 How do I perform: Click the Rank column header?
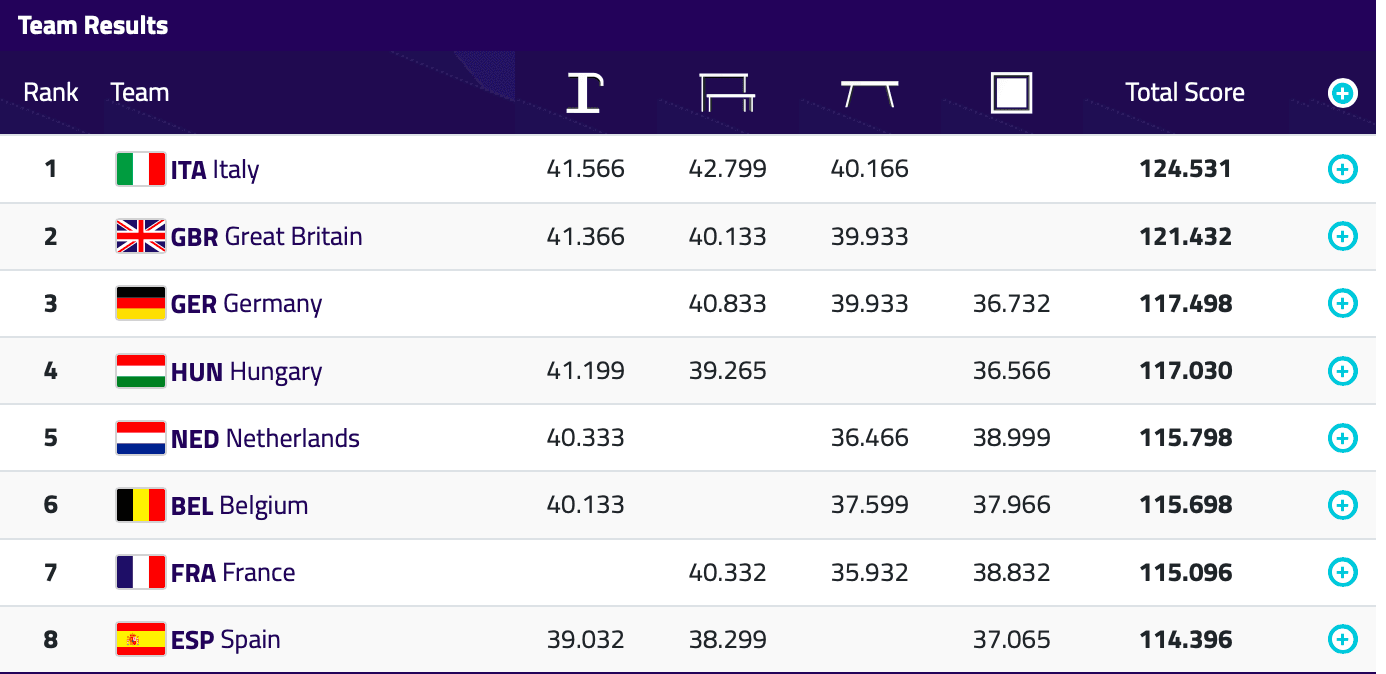51,93
